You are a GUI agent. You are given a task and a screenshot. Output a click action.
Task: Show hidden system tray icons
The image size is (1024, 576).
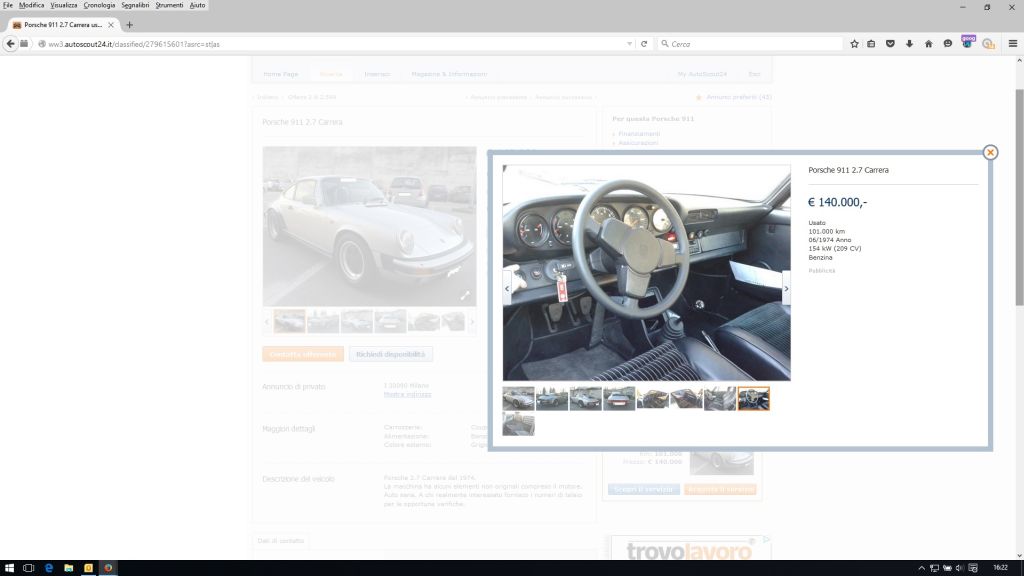[x=921, y=568]
